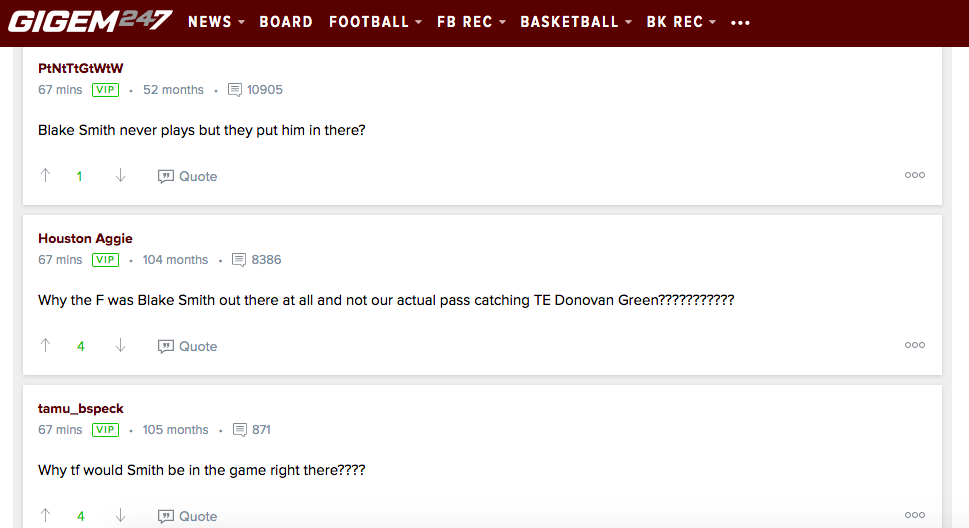Viewport: 969px width, 528px height.
Task: Quote Houston Aggie's post
Action: pos(187,346)
